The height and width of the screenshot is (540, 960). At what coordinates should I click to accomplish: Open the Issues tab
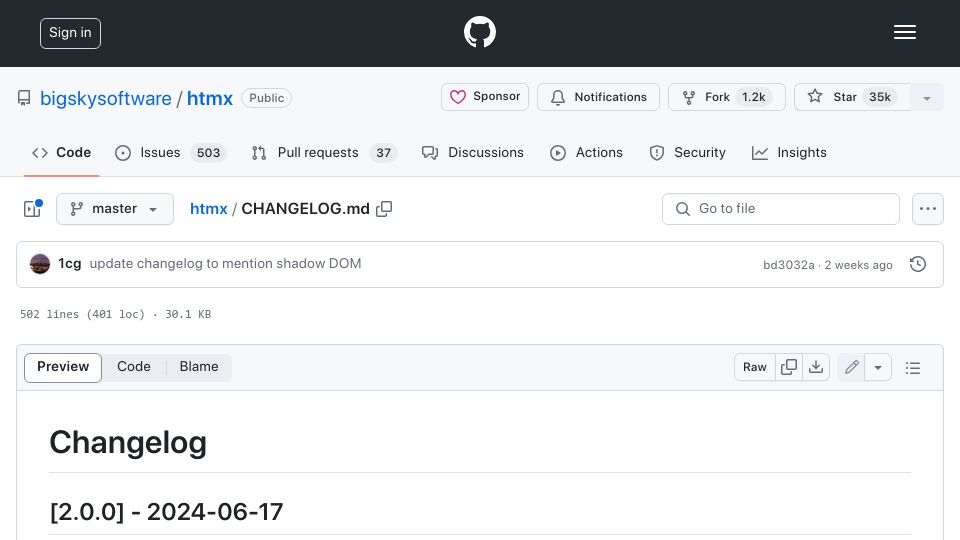pos(170,152)
